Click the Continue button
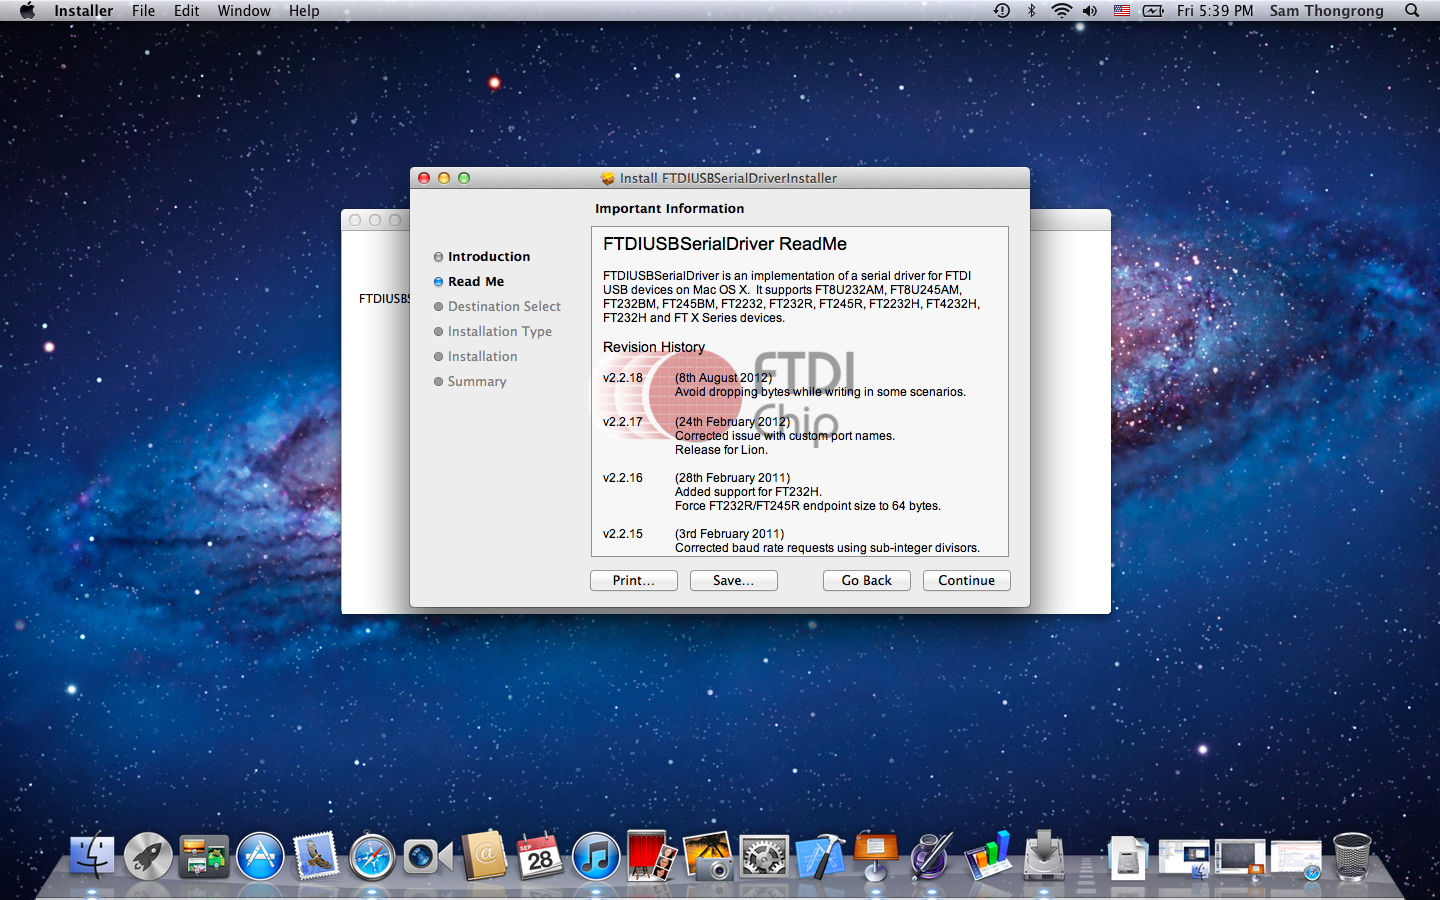The image size is (1440, 900). click(x=966, y=580)
